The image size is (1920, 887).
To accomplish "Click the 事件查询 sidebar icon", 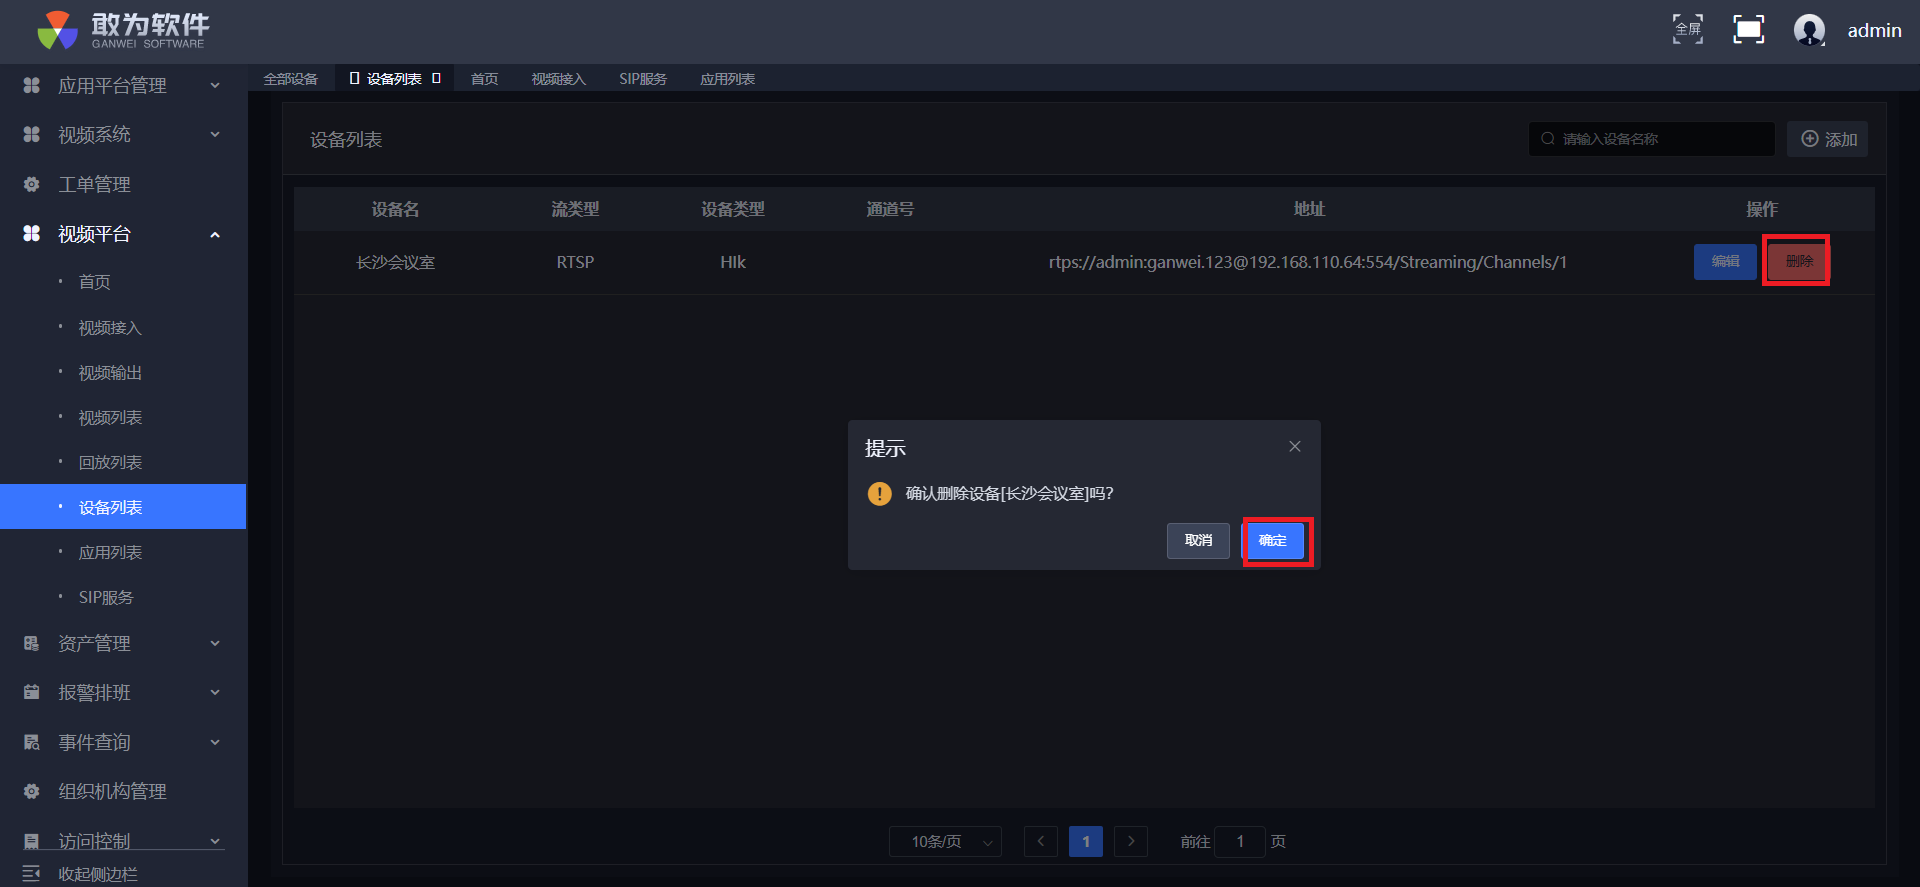I will click(32, 742).
